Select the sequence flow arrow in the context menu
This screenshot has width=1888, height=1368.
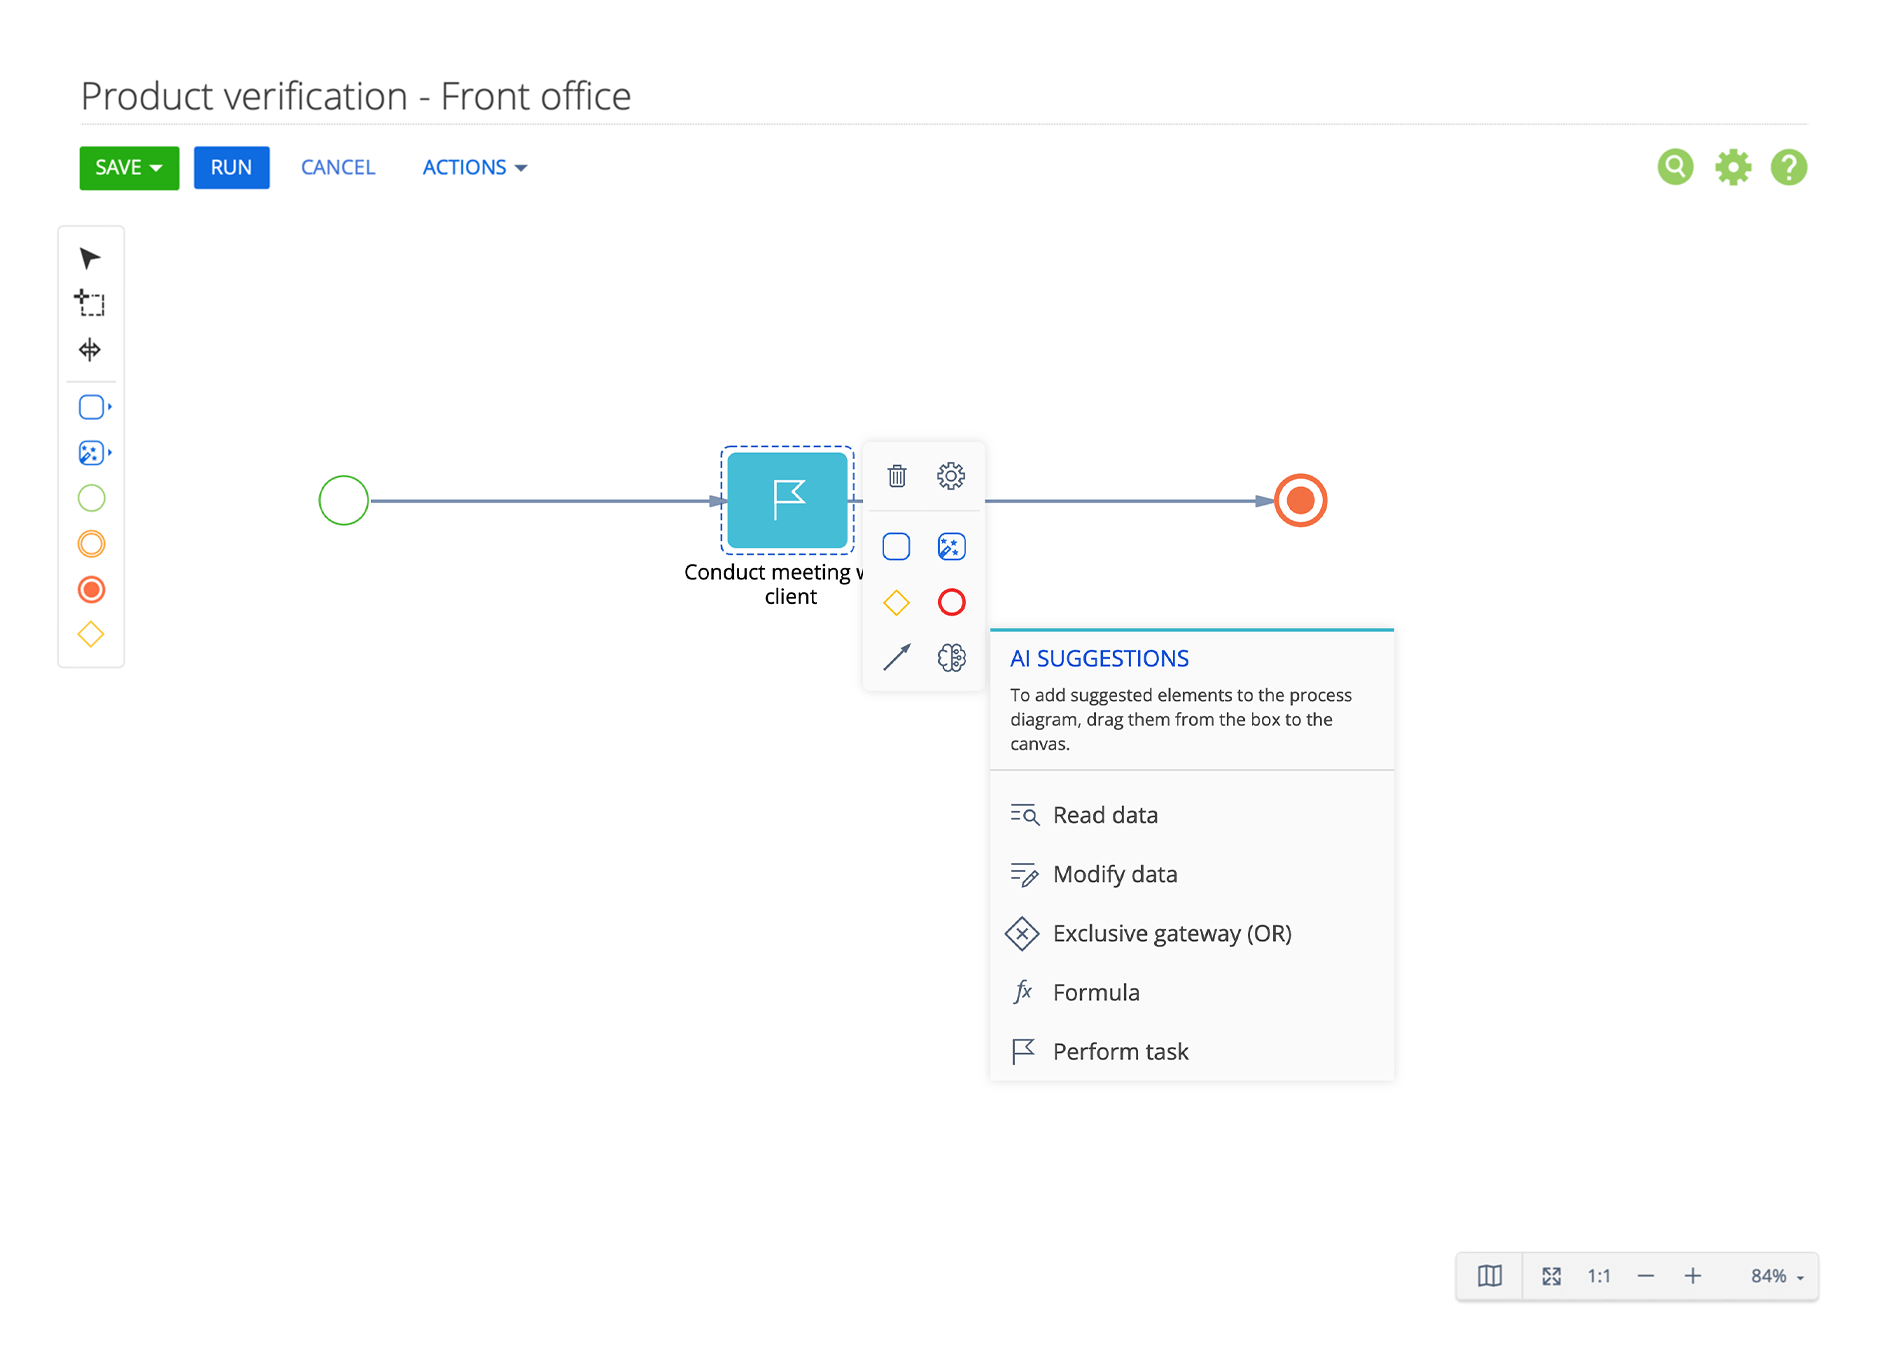coord(896,657)
